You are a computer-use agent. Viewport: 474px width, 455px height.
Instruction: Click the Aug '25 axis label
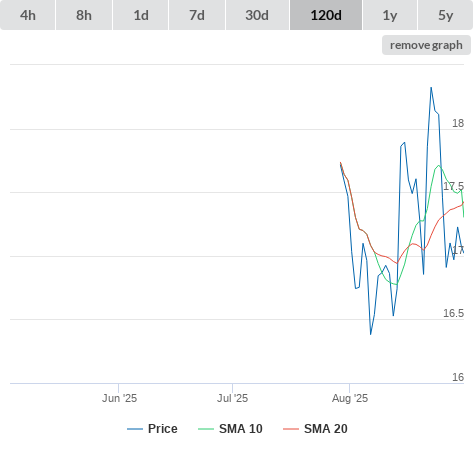[x=350, y=398]
